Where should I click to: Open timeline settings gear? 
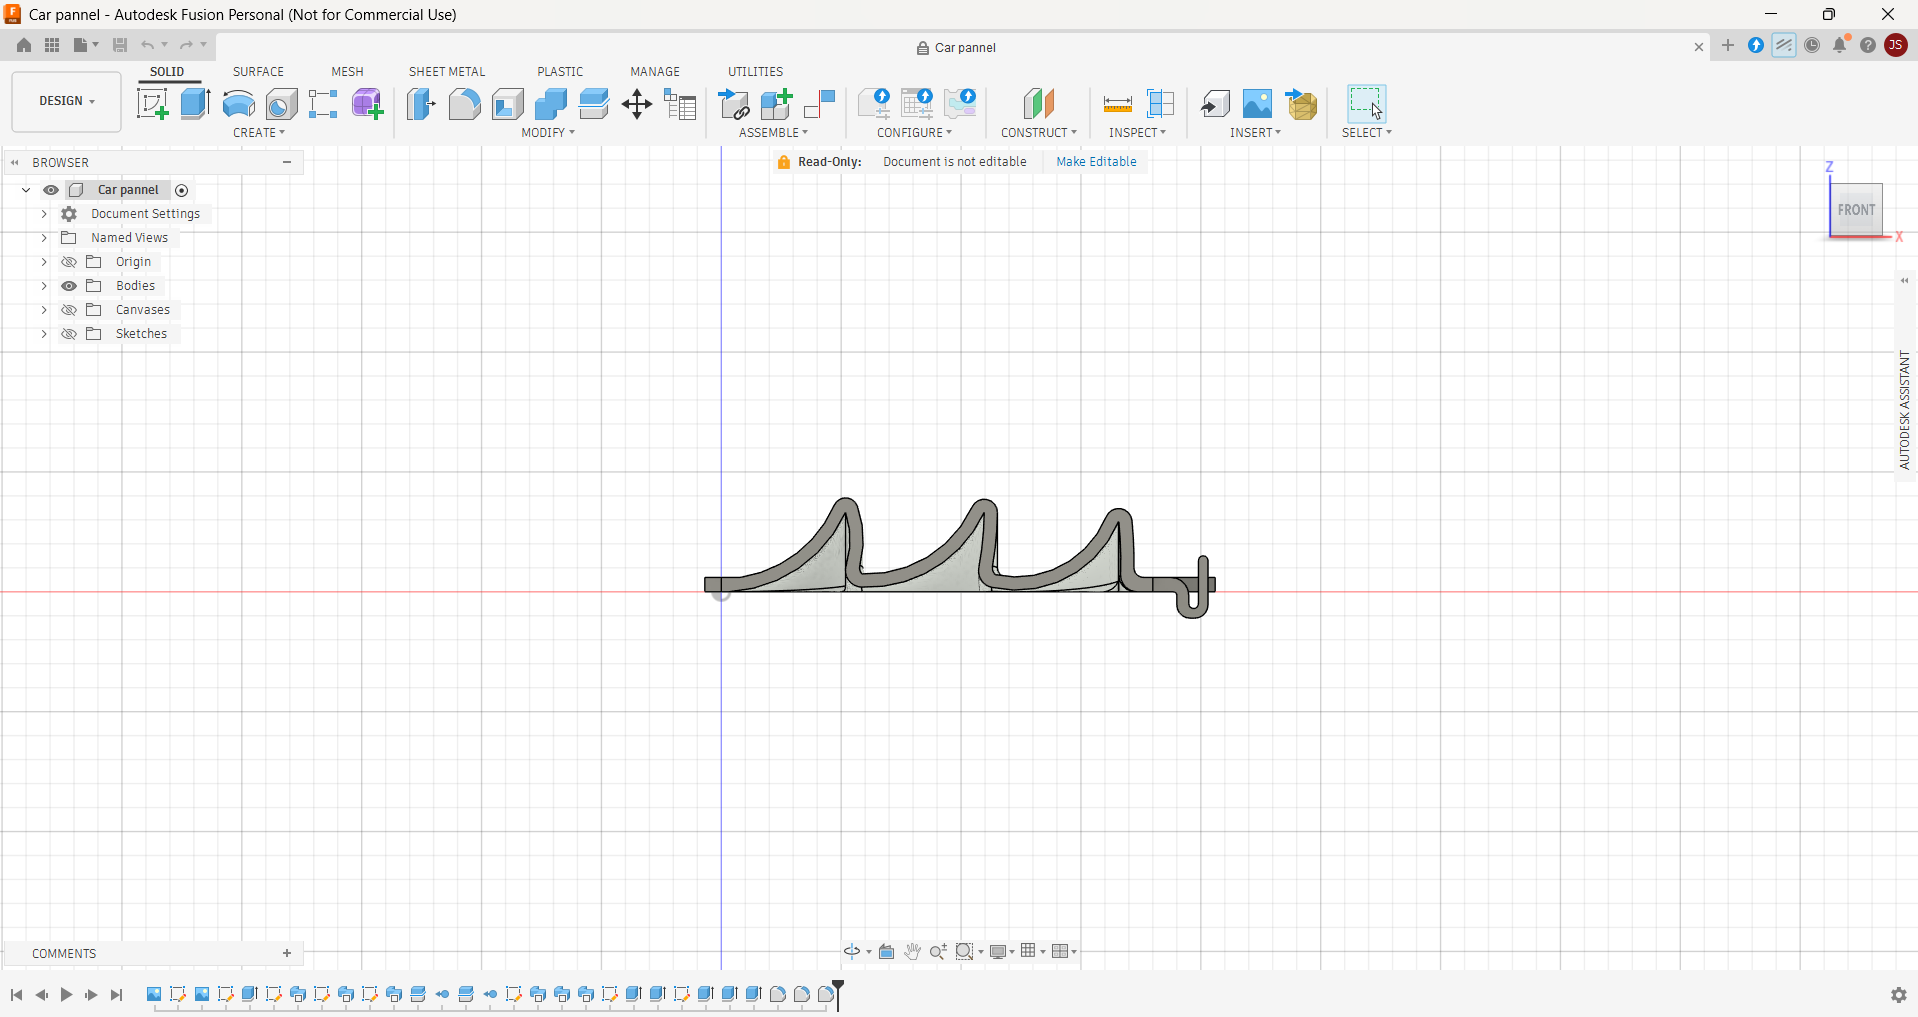(x=1898, y=995)
